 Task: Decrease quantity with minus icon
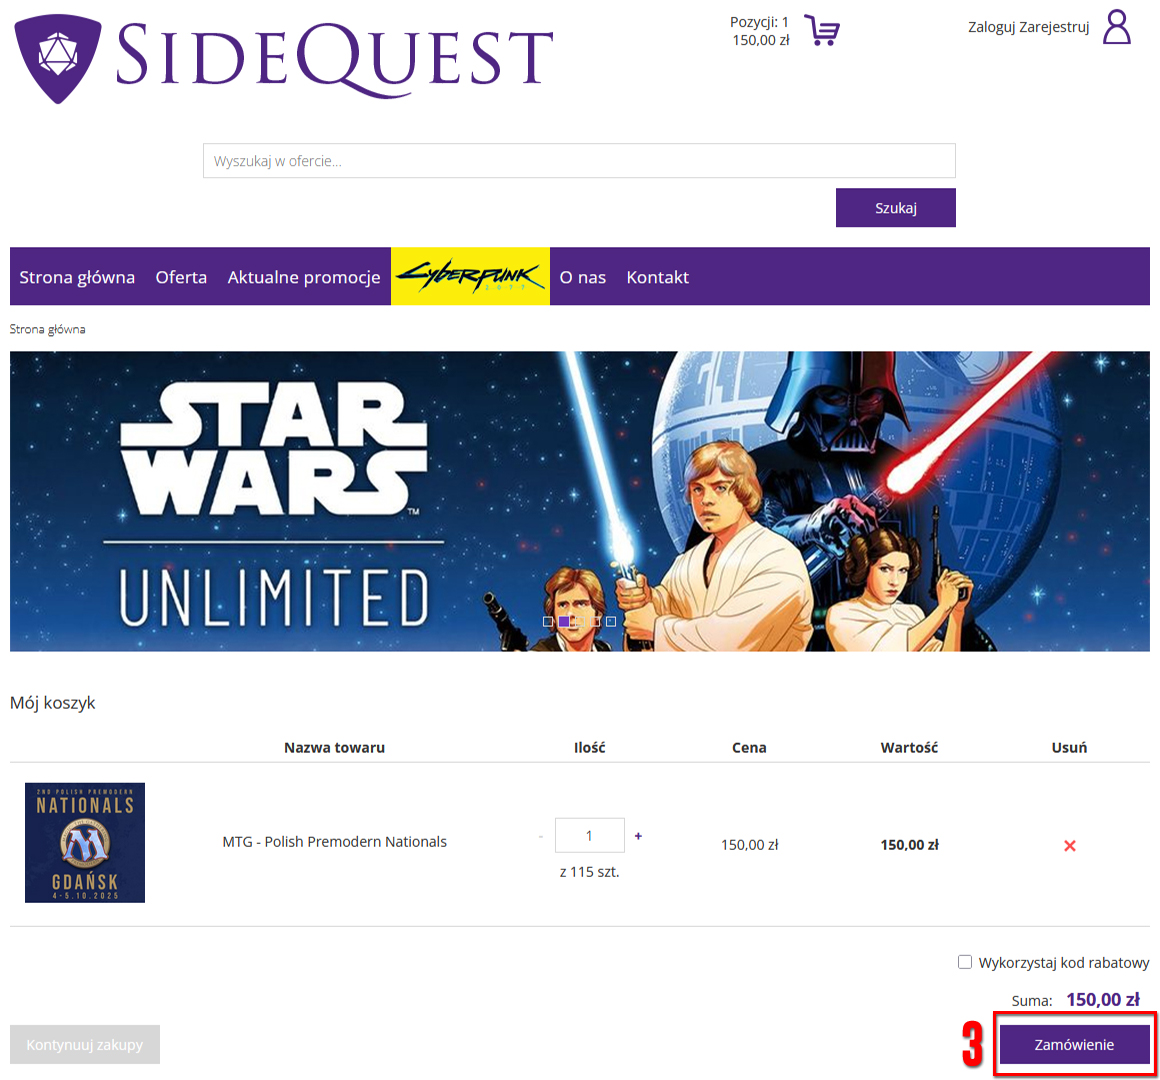coord(541,836)
